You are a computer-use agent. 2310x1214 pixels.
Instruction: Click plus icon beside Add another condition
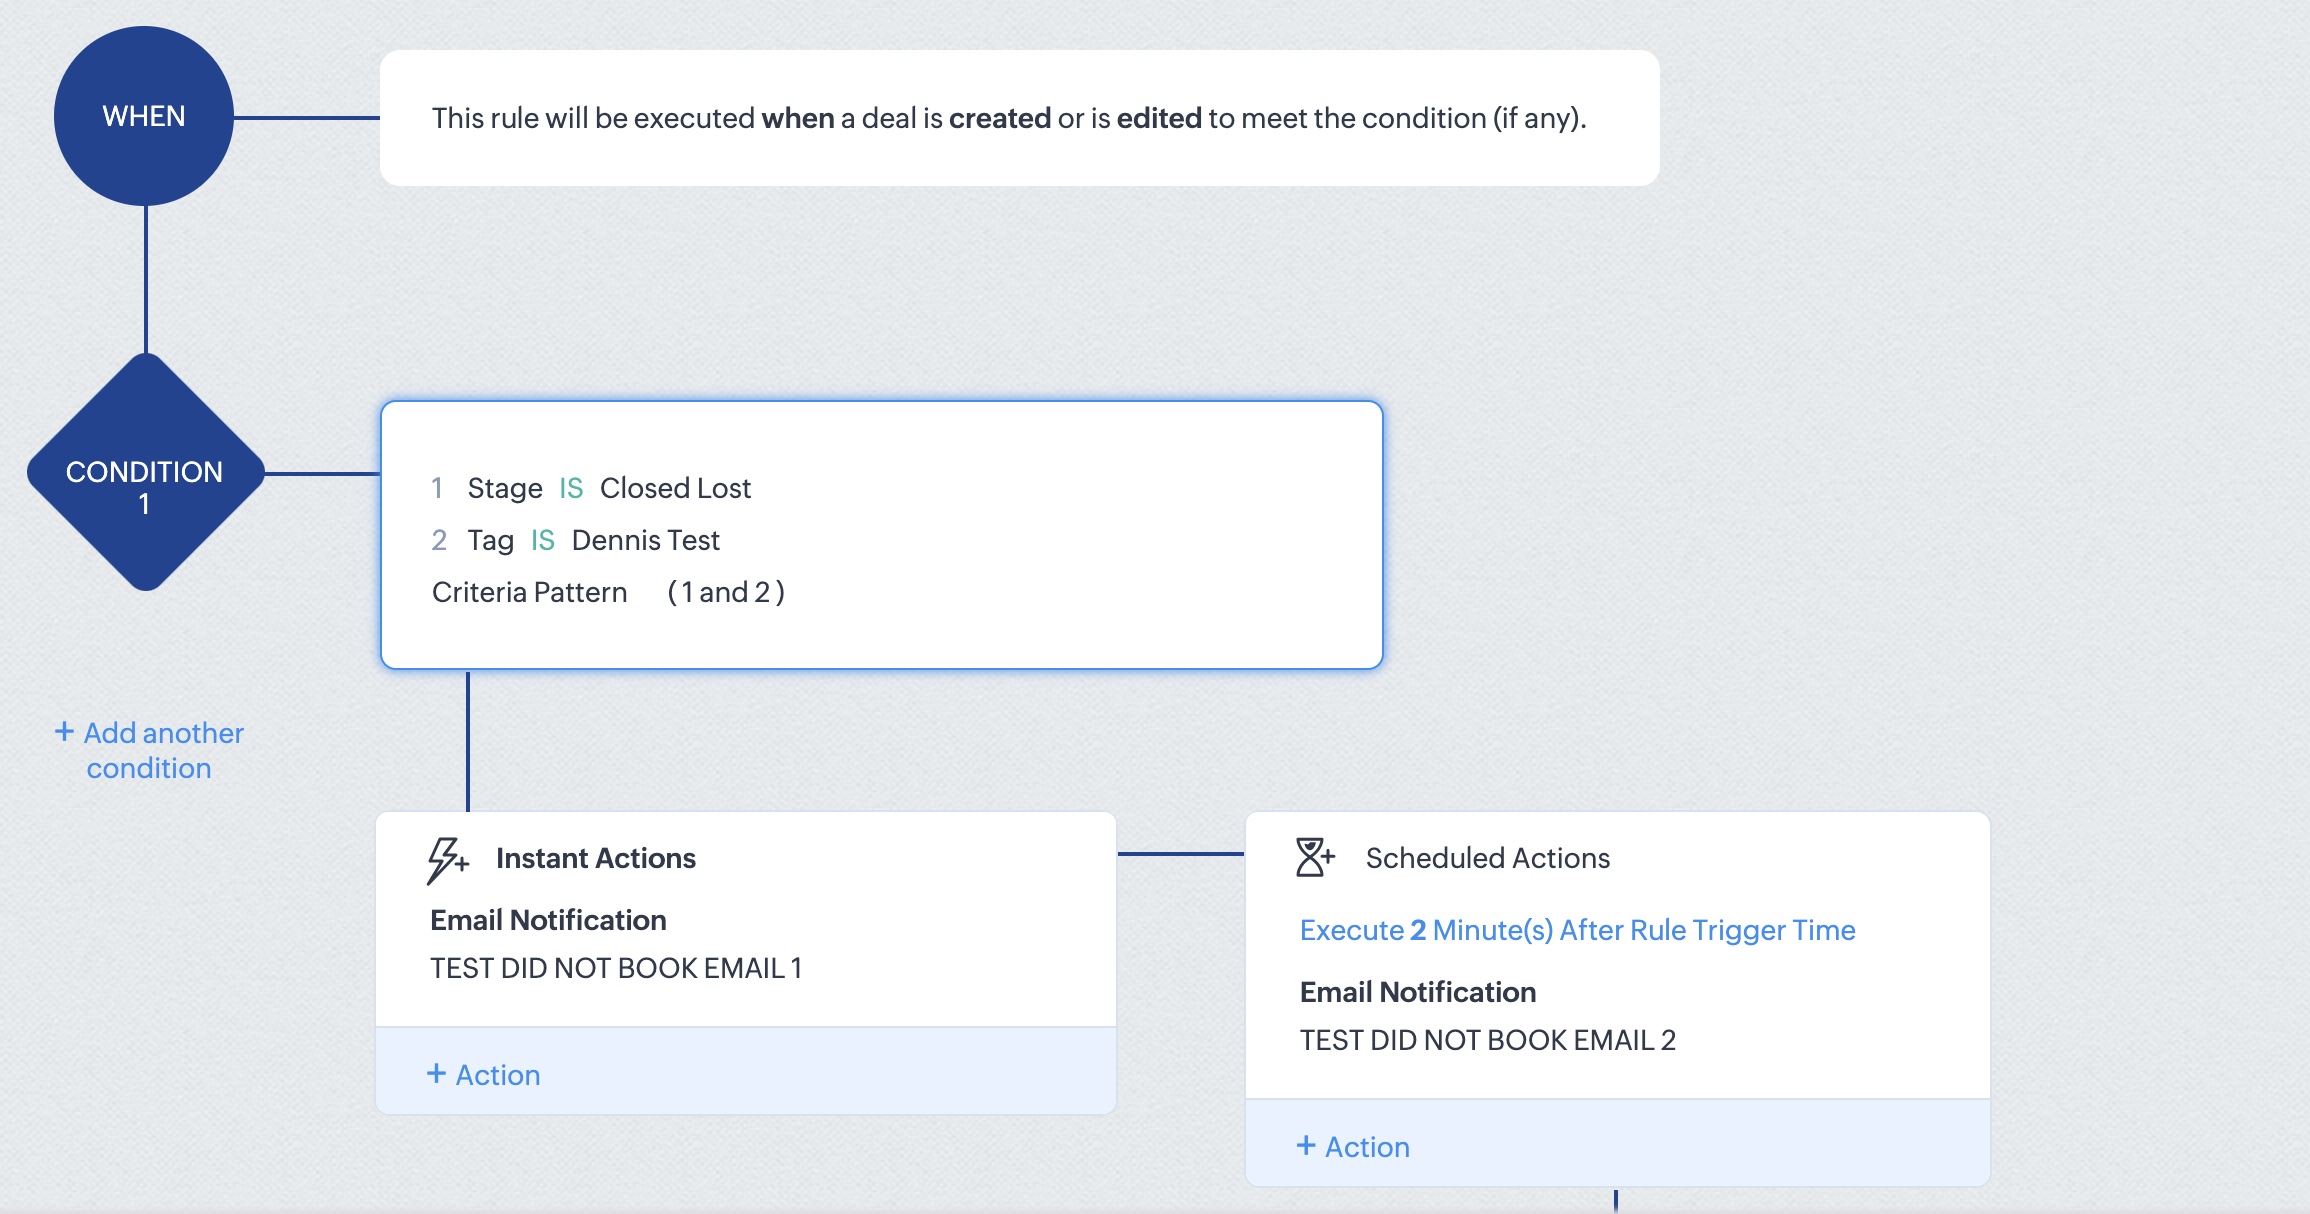pos(64,732)
